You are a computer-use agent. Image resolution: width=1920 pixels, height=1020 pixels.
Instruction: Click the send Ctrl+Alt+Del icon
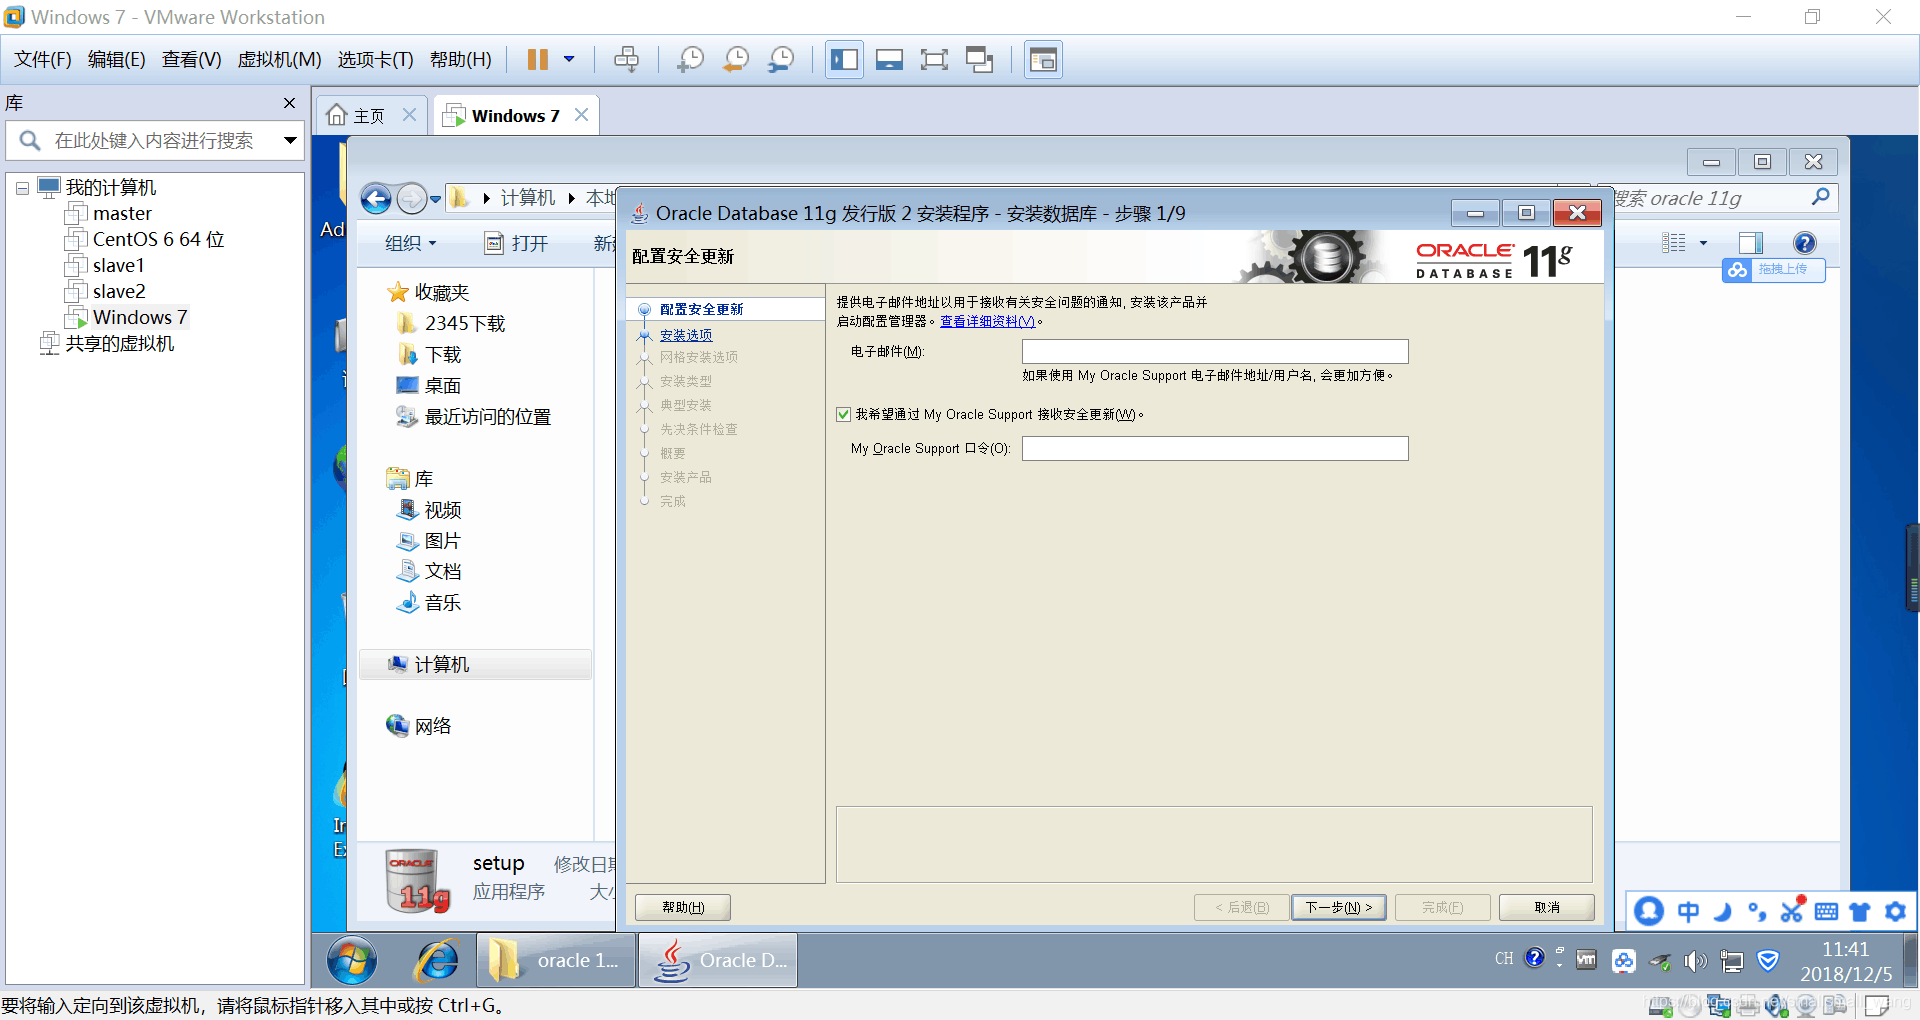click(627, 60)
